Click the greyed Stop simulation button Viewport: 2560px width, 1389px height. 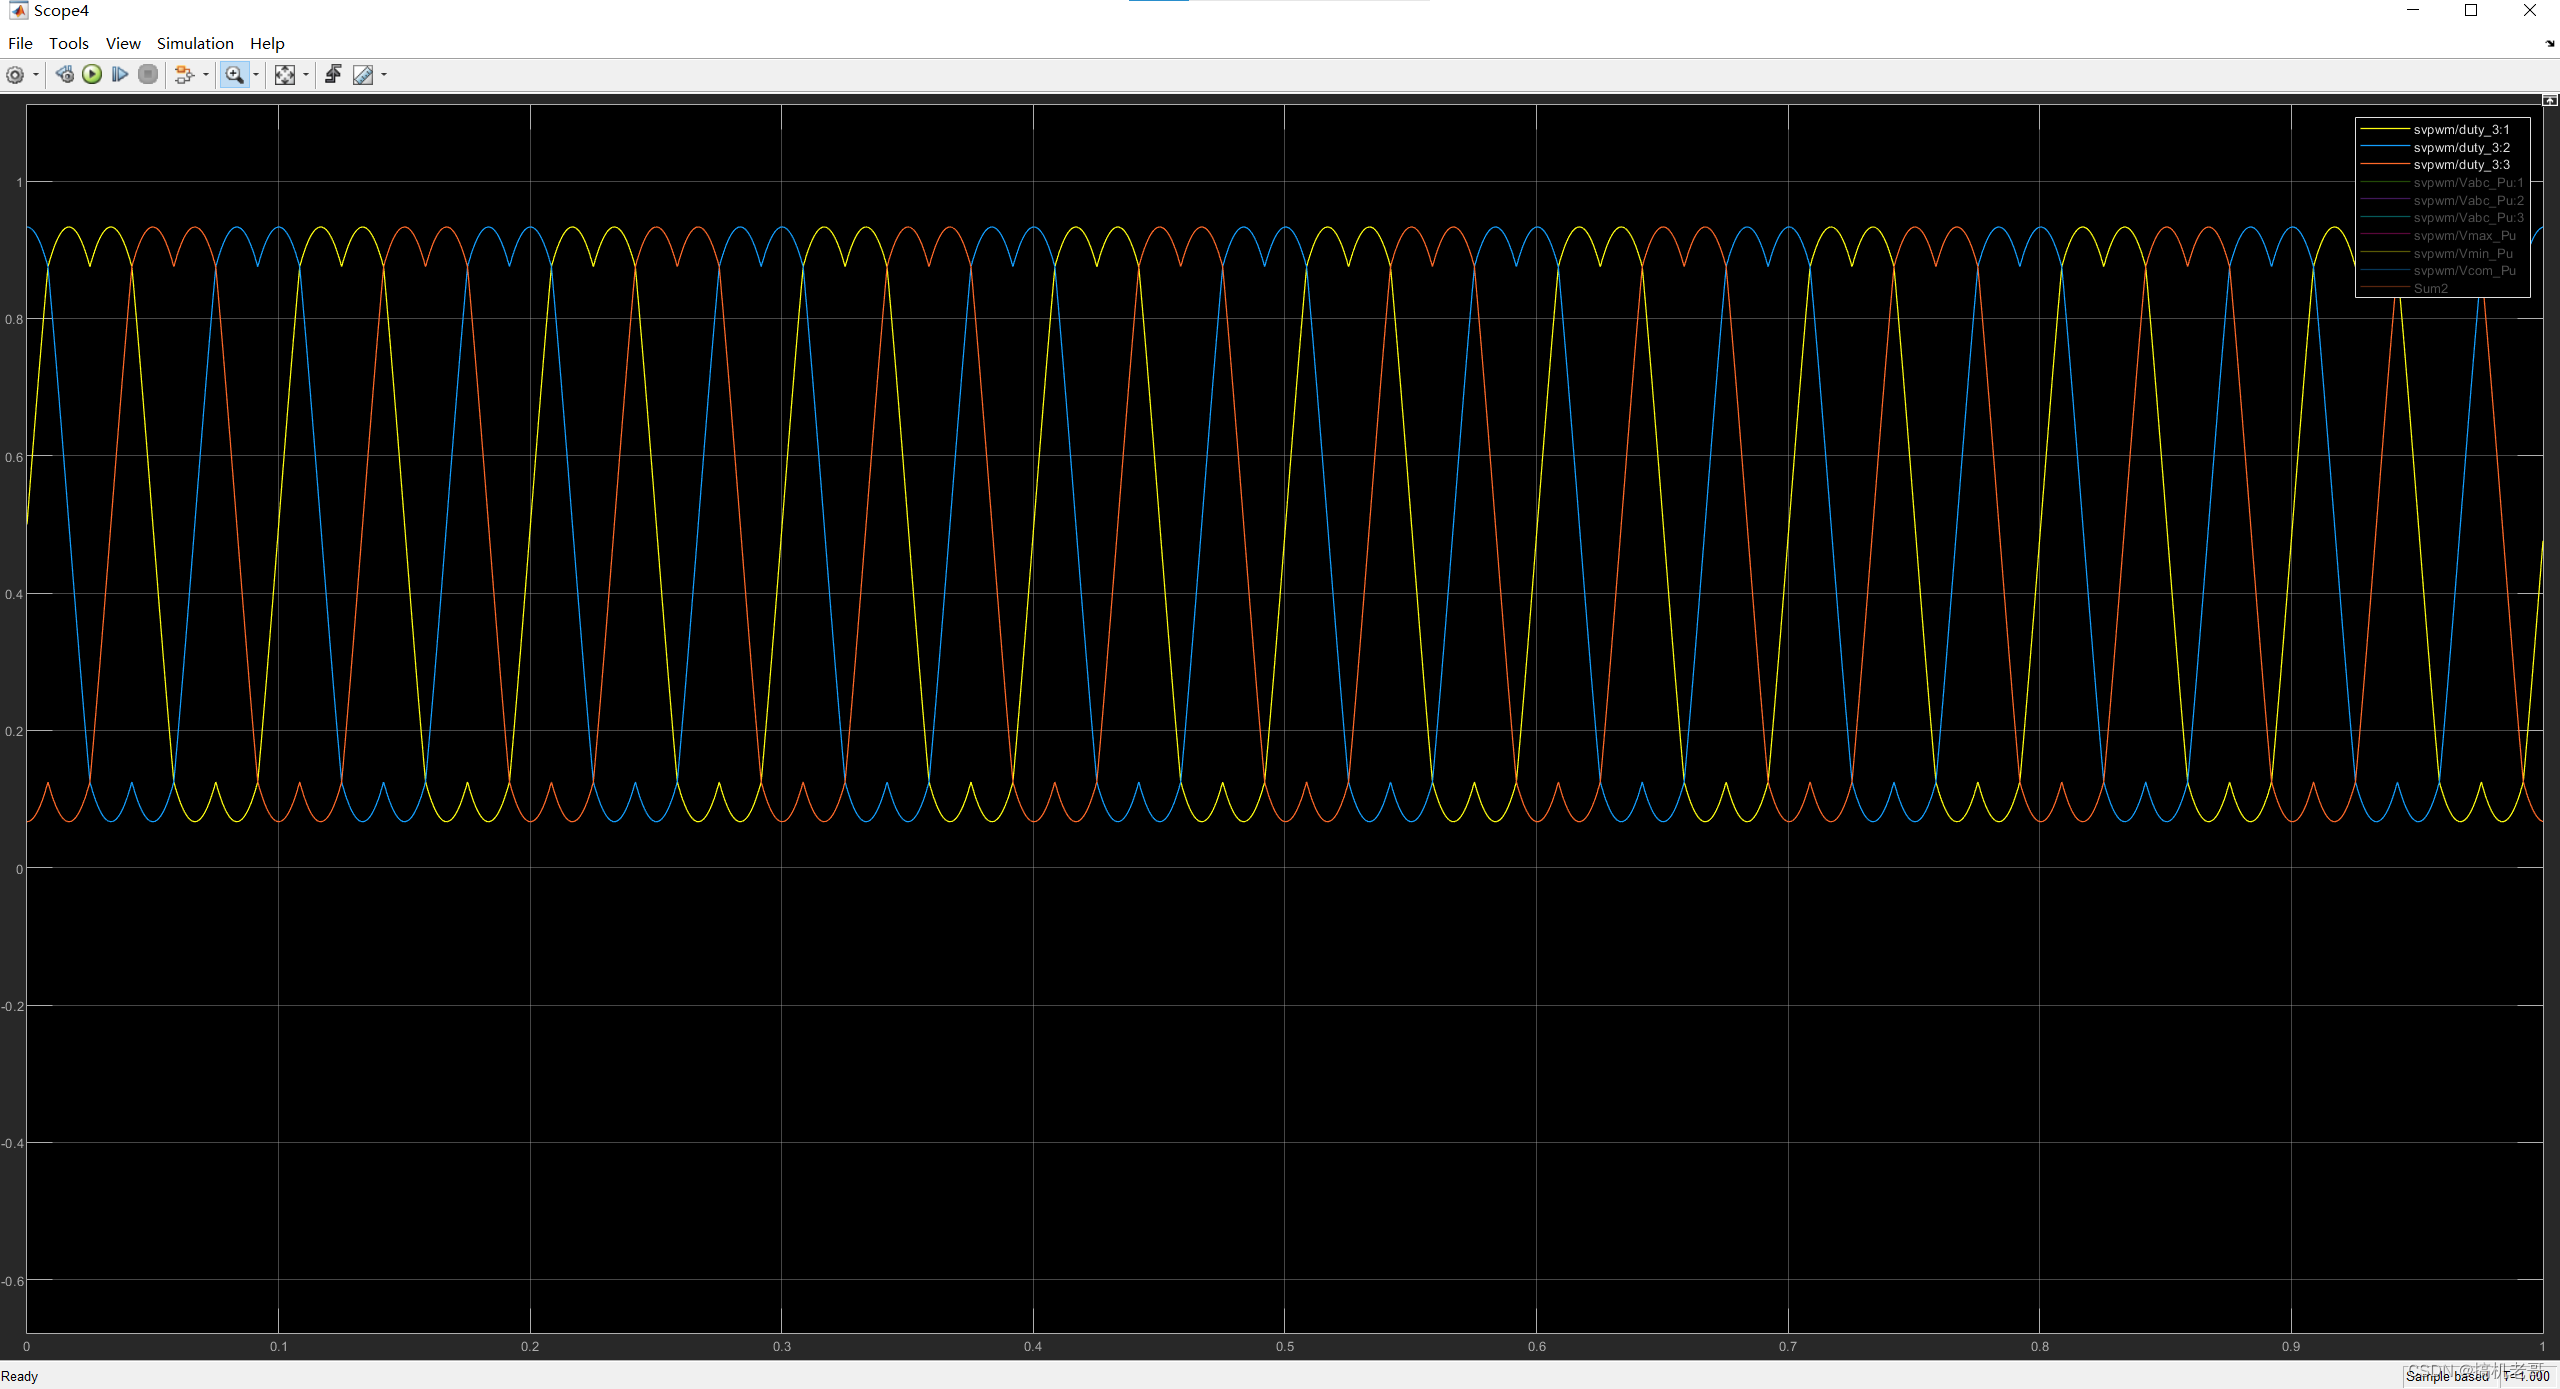[x=148, y=75]
